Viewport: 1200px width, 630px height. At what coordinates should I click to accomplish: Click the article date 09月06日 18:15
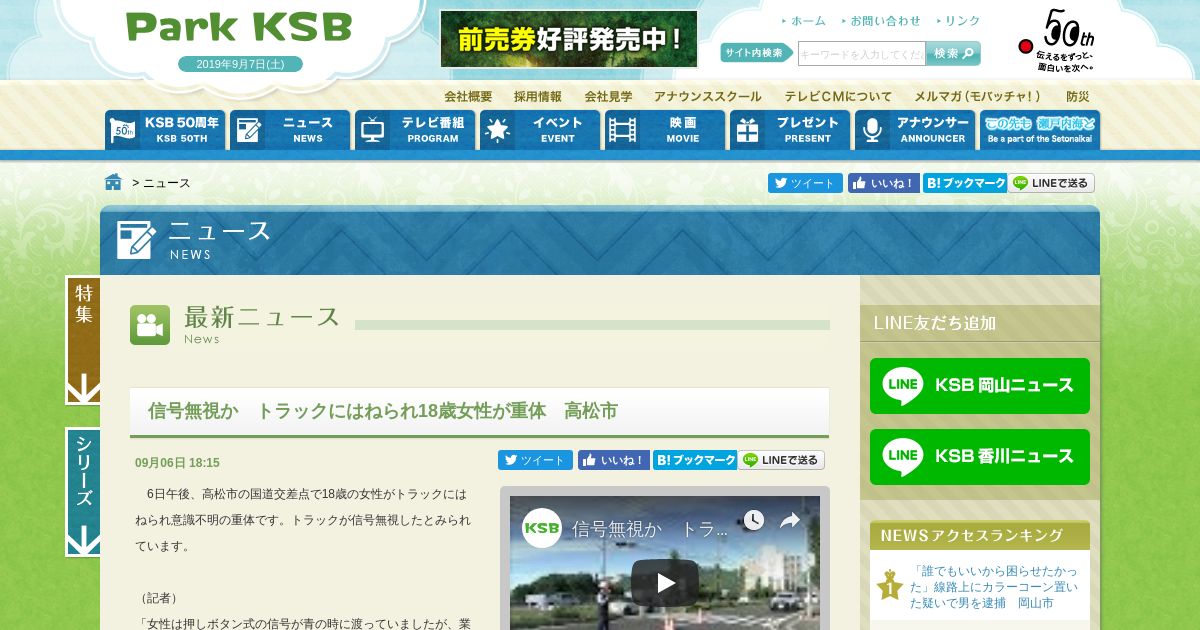coord(177,463)
